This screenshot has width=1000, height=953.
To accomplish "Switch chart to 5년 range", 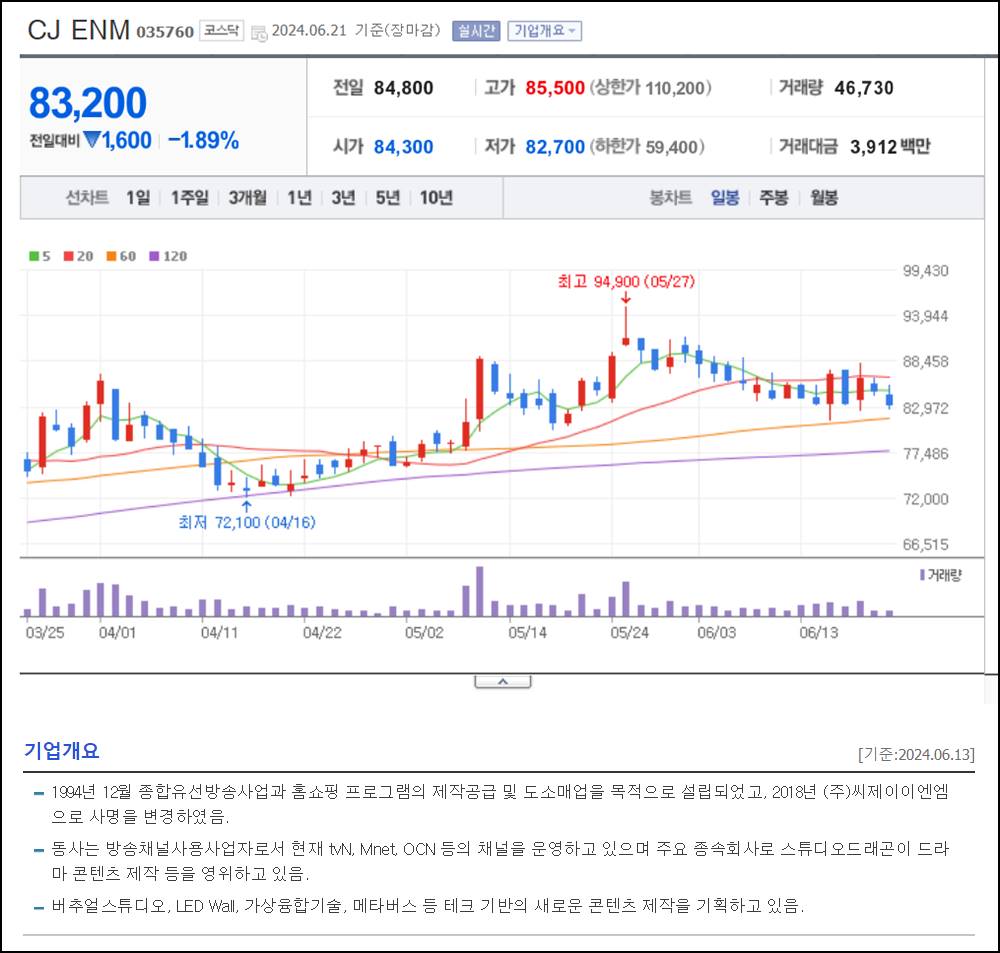I will tap(387, 198).
